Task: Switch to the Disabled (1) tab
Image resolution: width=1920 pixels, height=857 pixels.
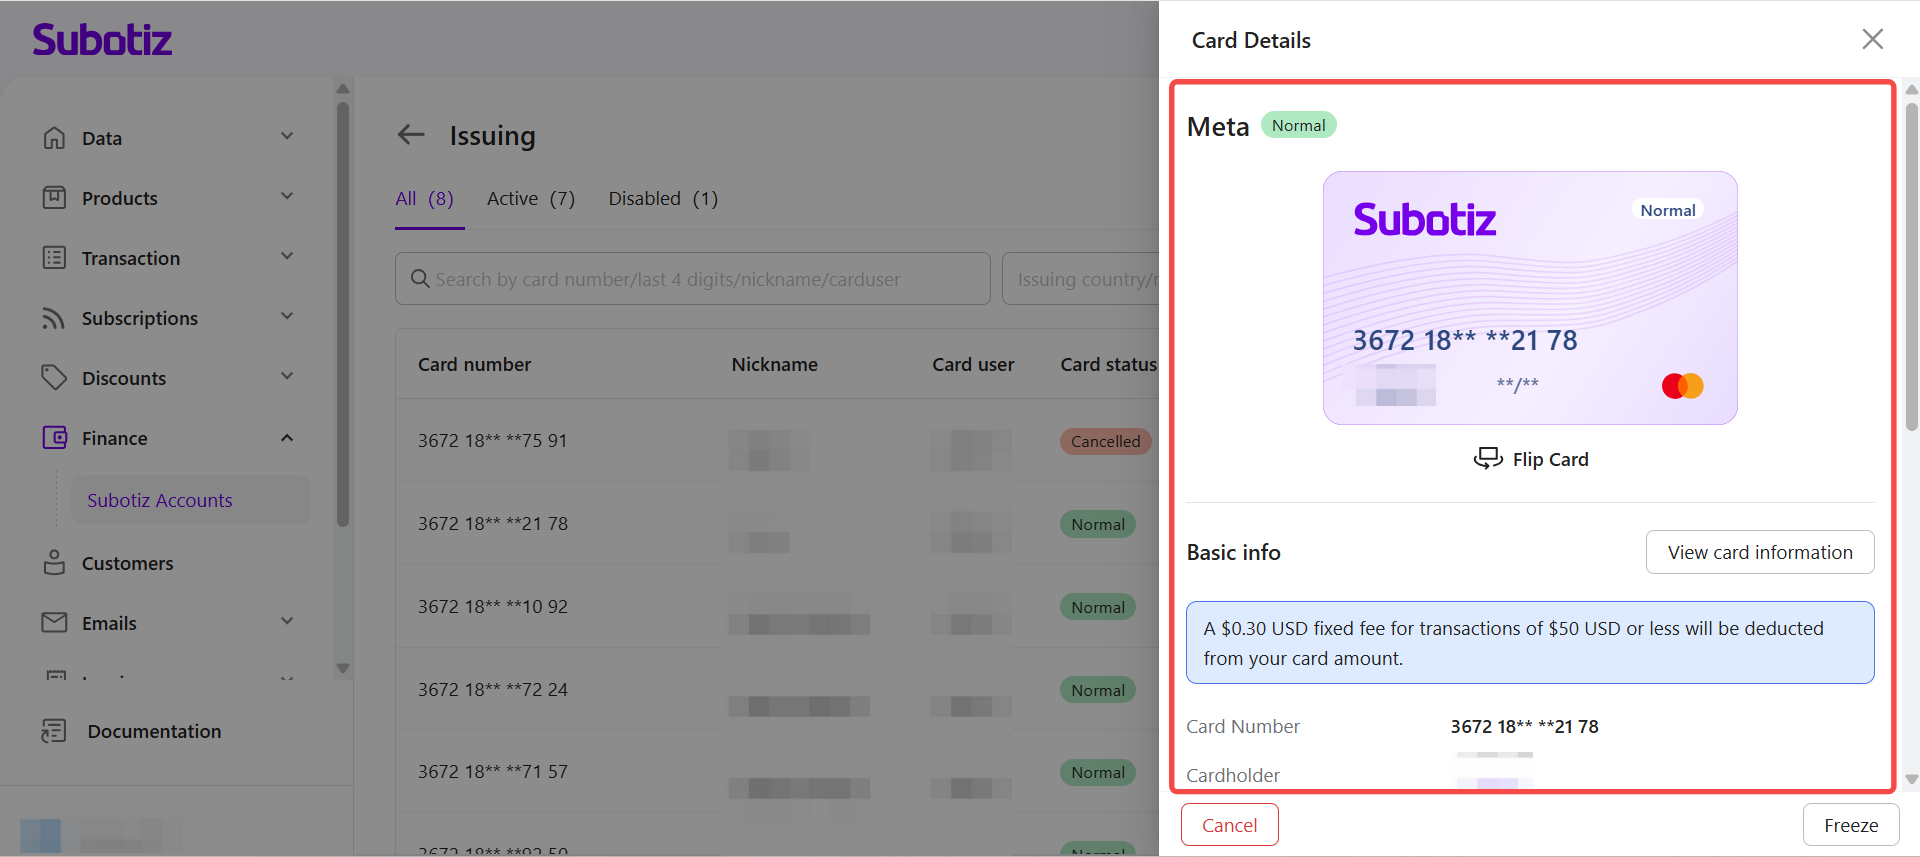Action: (663, 199)
